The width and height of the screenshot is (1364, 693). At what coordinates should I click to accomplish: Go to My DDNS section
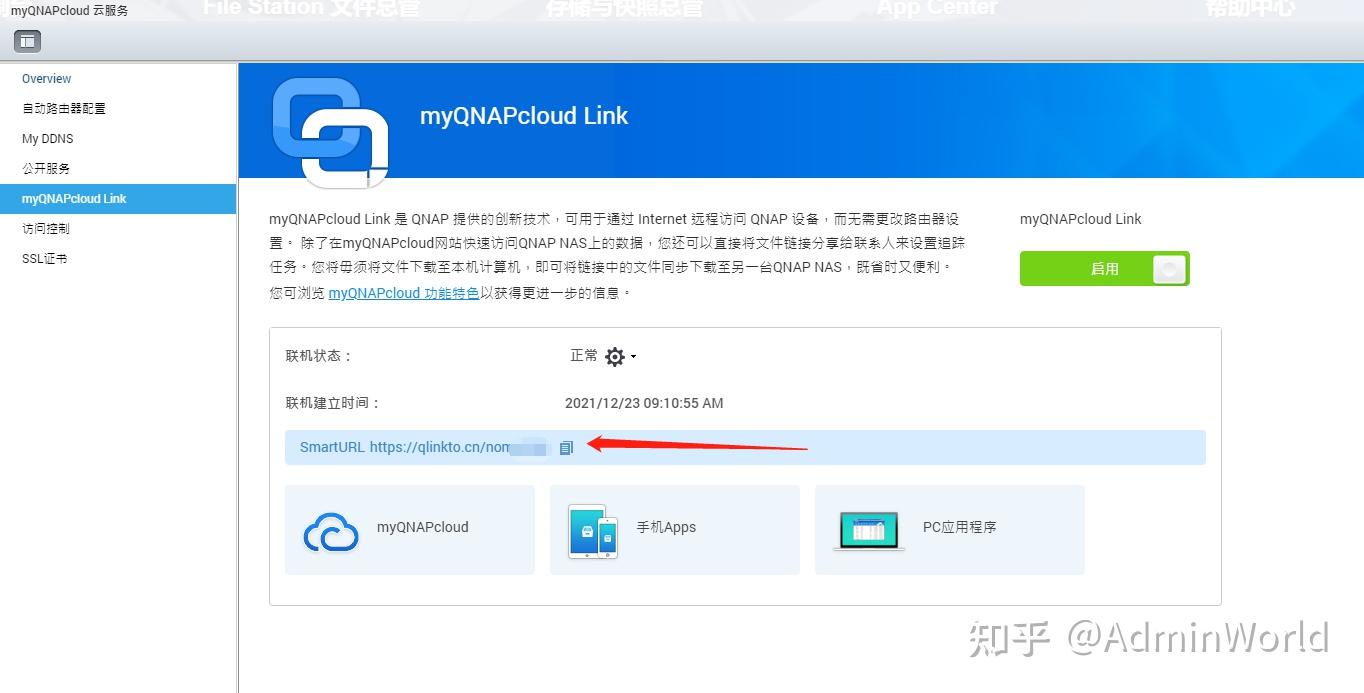coord(47,138)
